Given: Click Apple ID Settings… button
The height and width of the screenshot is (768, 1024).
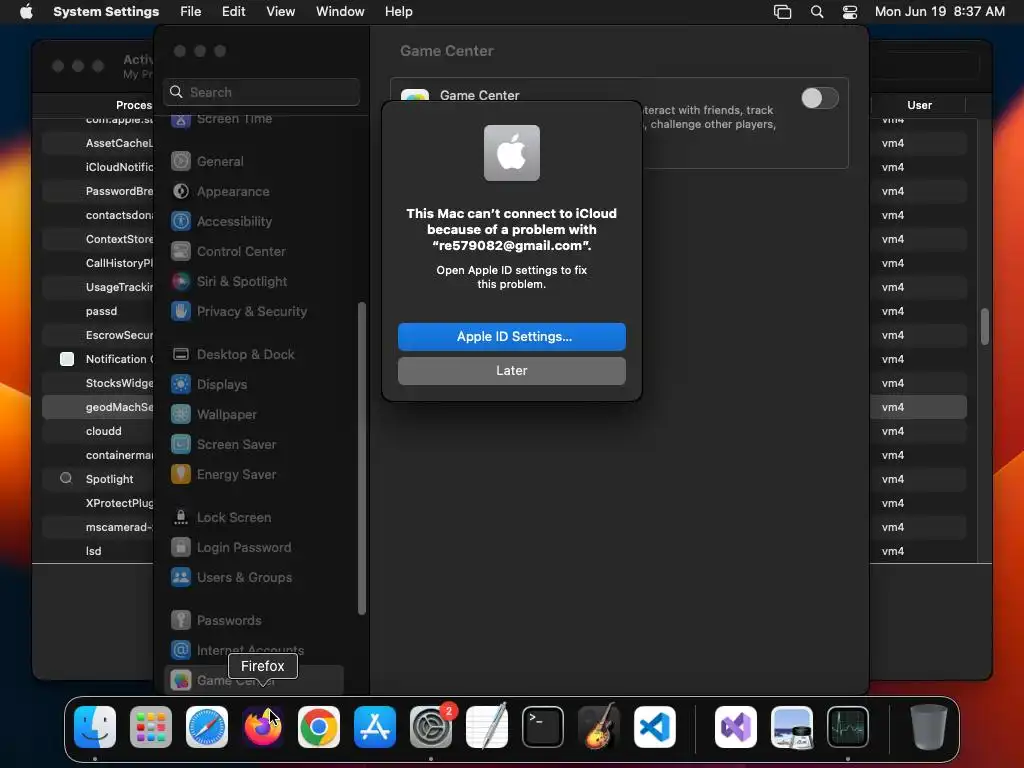Looking at the screenshot, I should click(x=511, y=336).
